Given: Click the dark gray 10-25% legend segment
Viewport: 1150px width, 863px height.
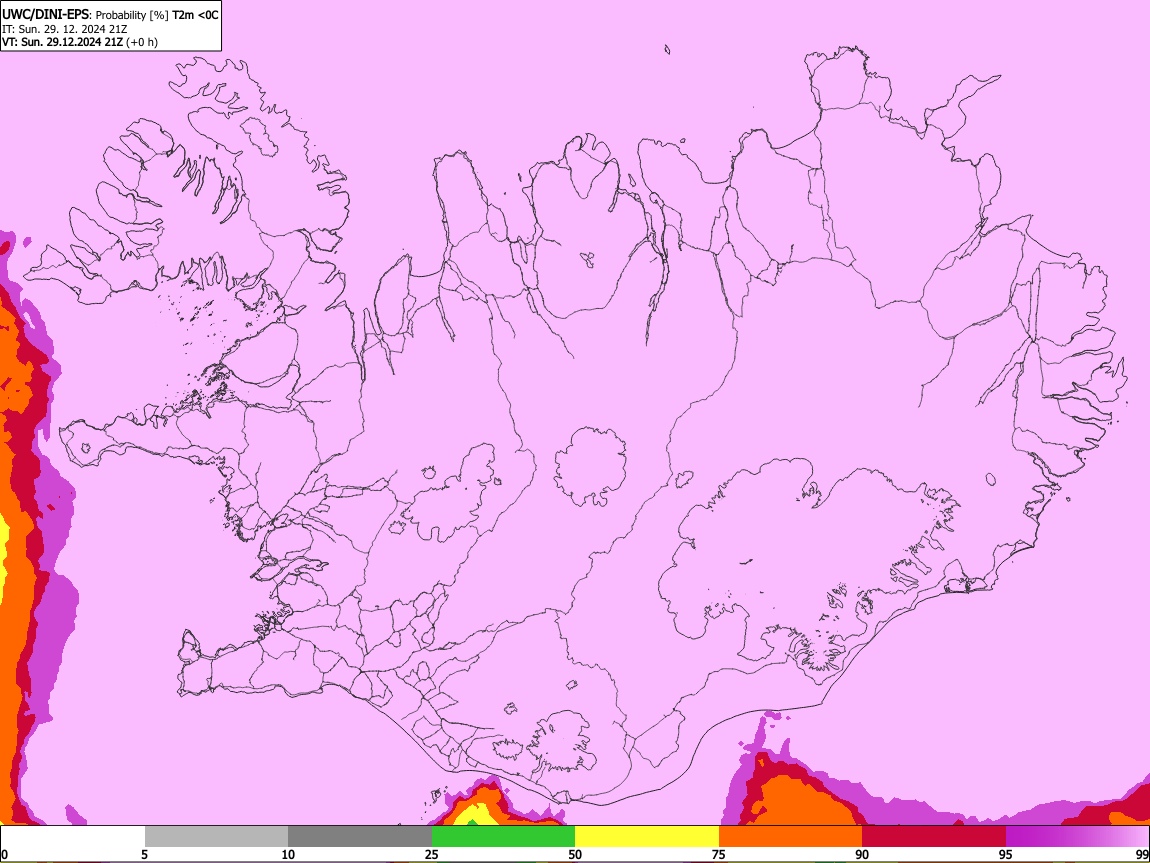Looking at the screenshot, I should coord(359,836).
